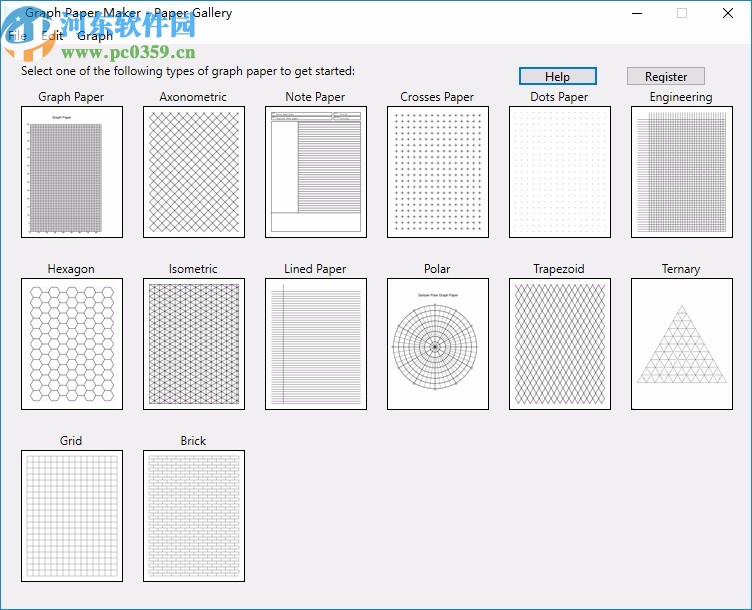Pick the Grid paper thumbnail
Viewport: 752px width, 610px height.
coord(72,516)
